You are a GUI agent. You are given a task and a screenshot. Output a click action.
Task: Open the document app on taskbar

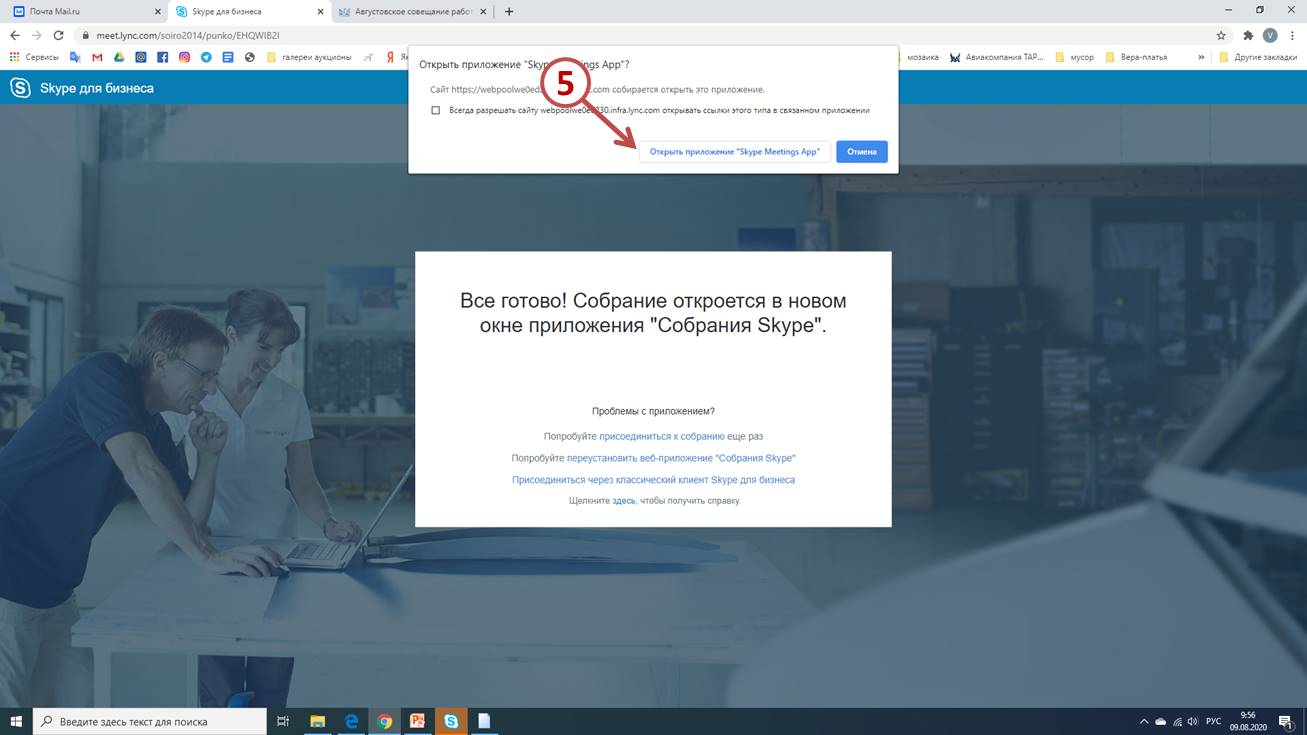[485, 721]
